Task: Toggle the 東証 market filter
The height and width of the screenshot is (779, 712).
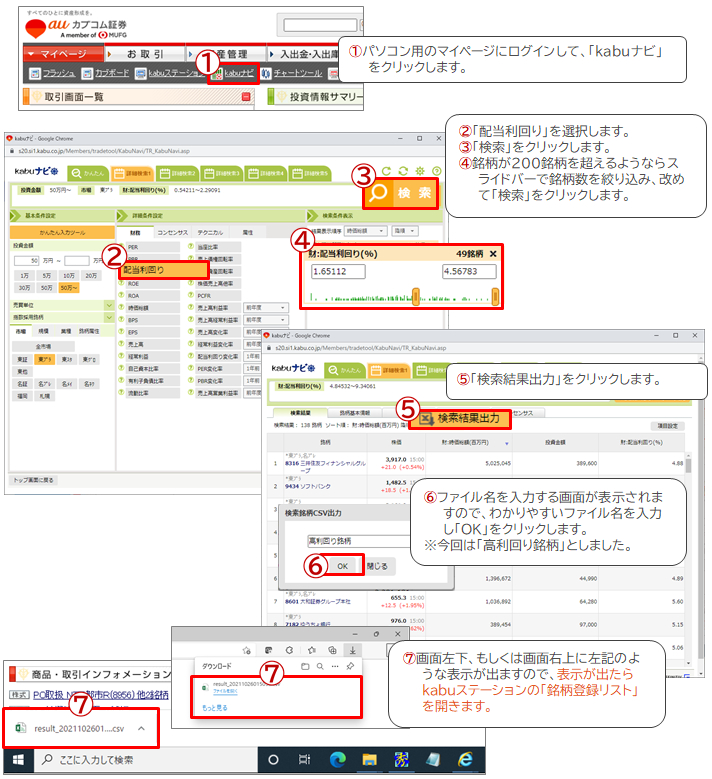Action: (22, 359)
